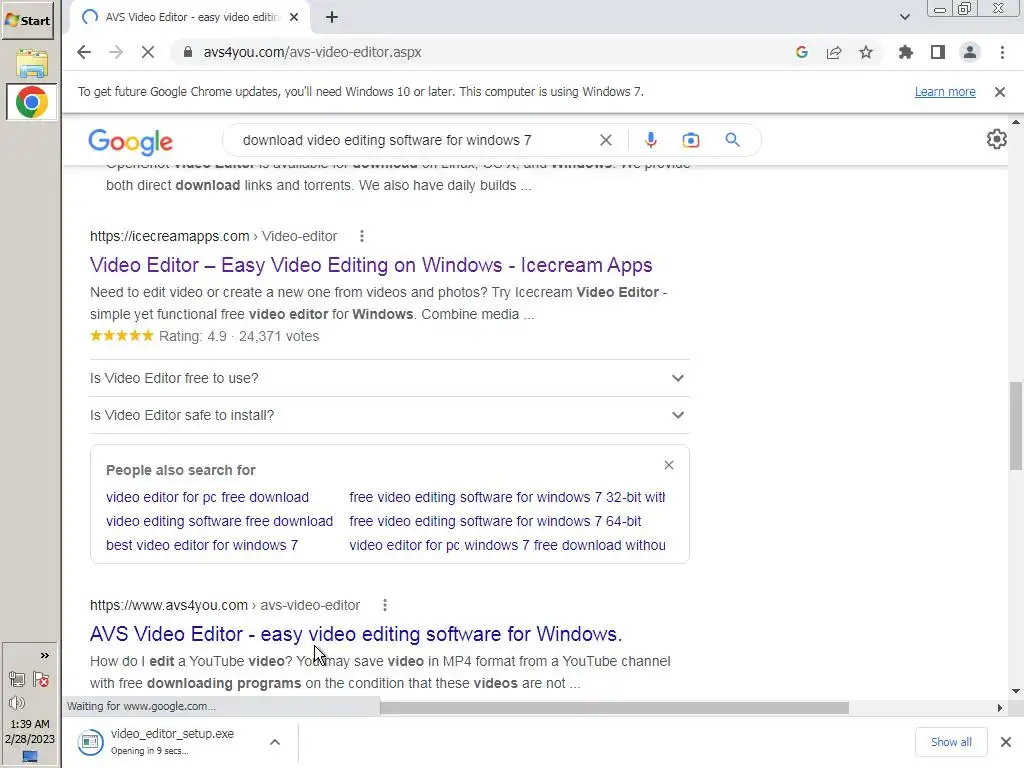Viewport: 1024px width, 768px height.
Task: Click the tray device icon left of the network error icon
Action: [x=17, y=679]
